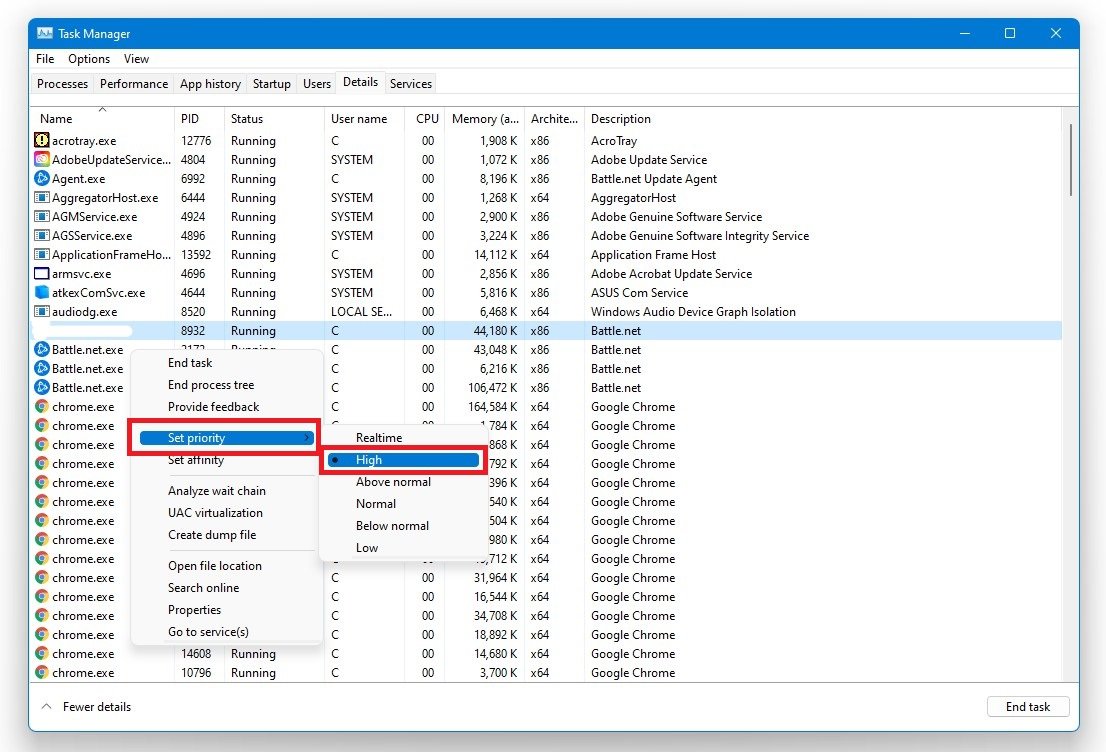Viewport: 1106px width, 752px height.
Task: Select Open file location menu entry
Action: click(214, 566)
